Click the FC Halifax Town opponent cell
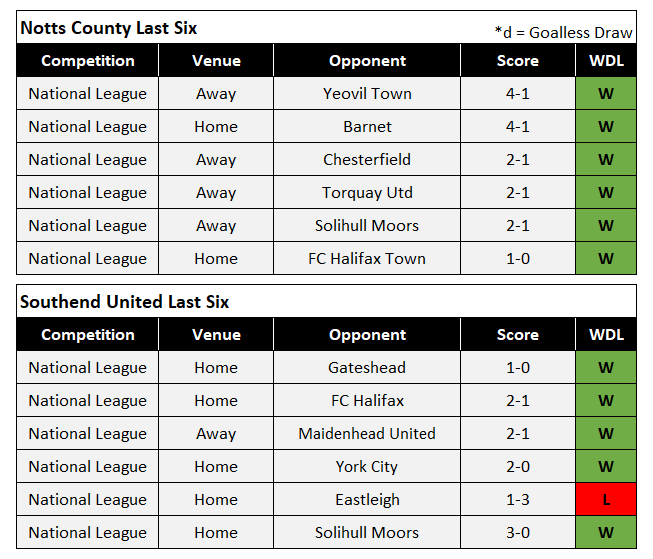This screenshot has height=559, width=653. coord(367,258)
